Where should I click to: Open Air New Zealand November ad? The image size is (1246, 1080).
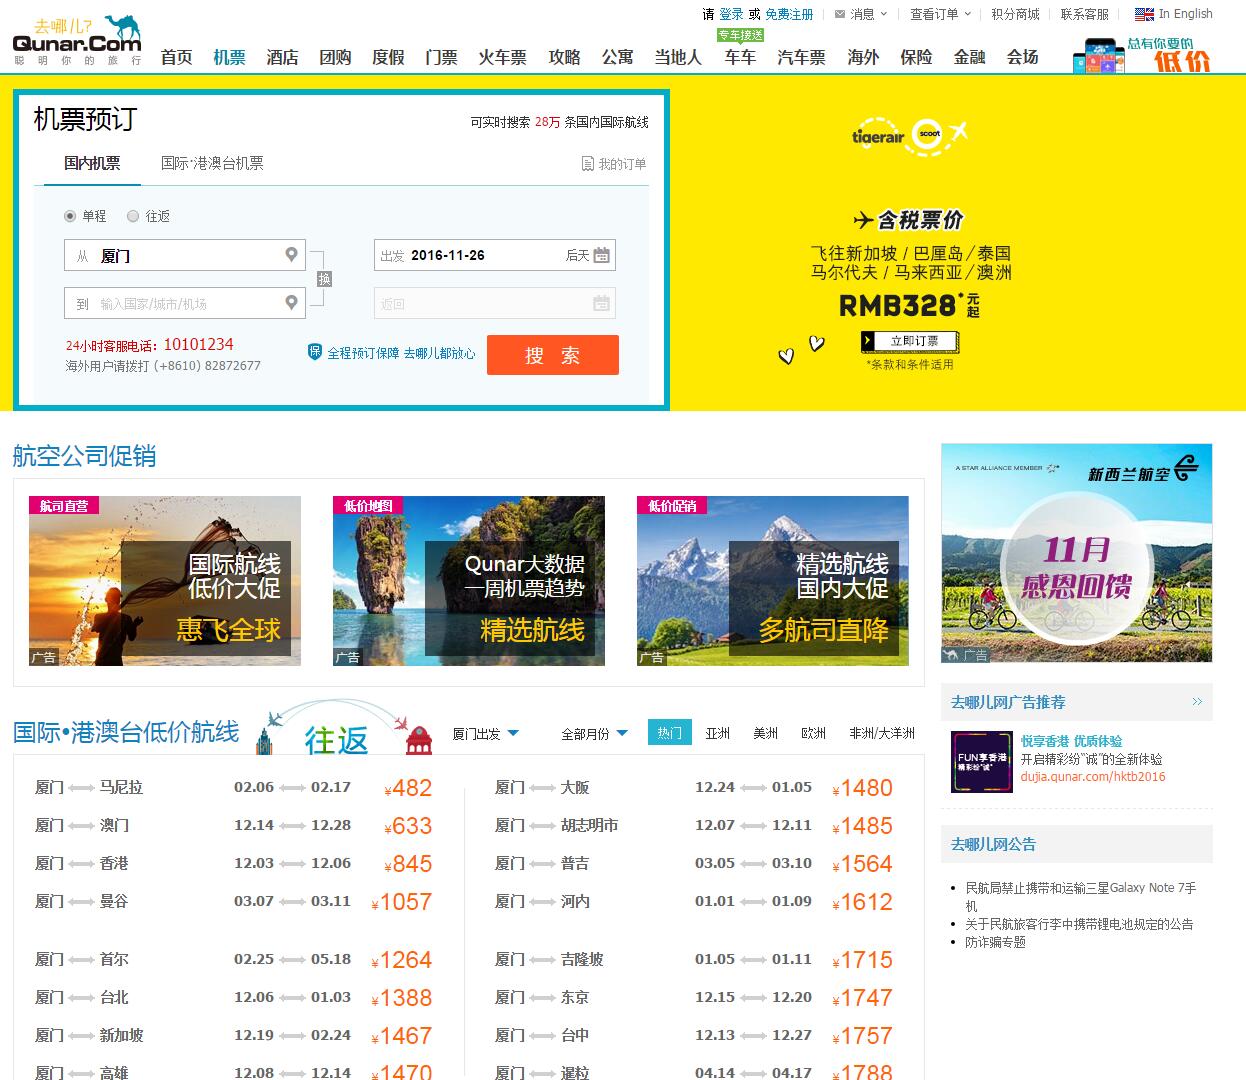[1077, 553]
